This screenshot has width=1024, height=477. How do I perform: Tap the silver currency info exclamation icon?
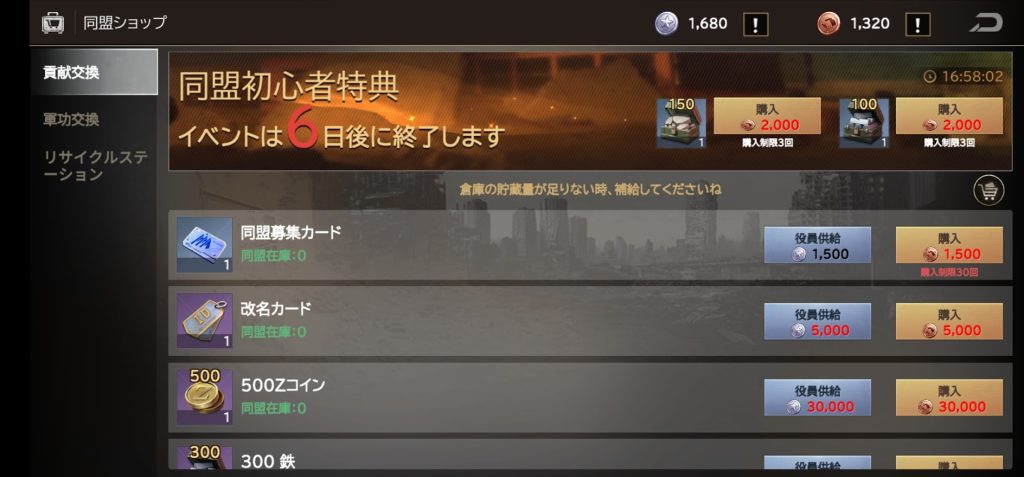click(756, 24)
